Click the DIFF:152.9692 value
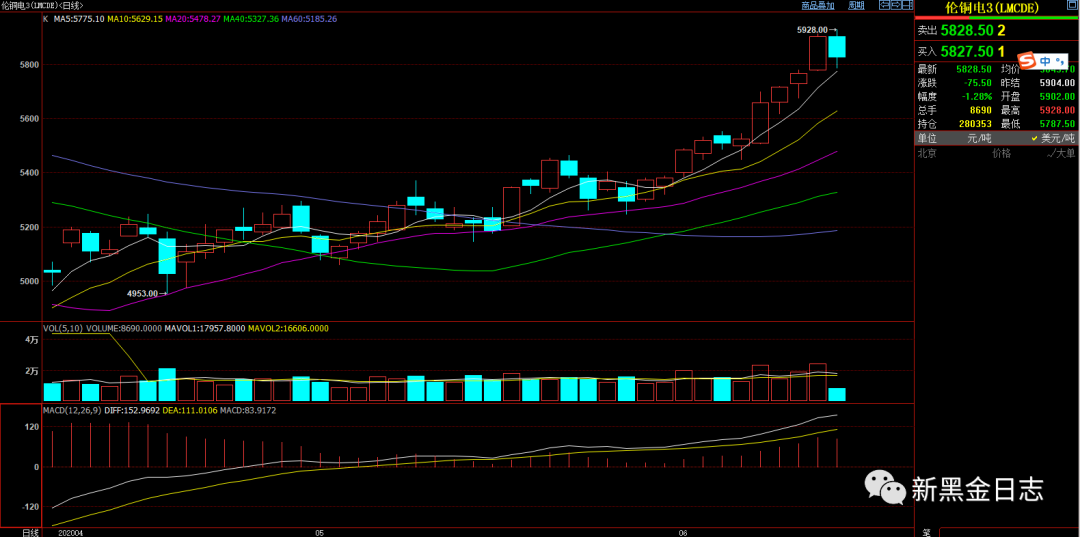 pos(131,410)
